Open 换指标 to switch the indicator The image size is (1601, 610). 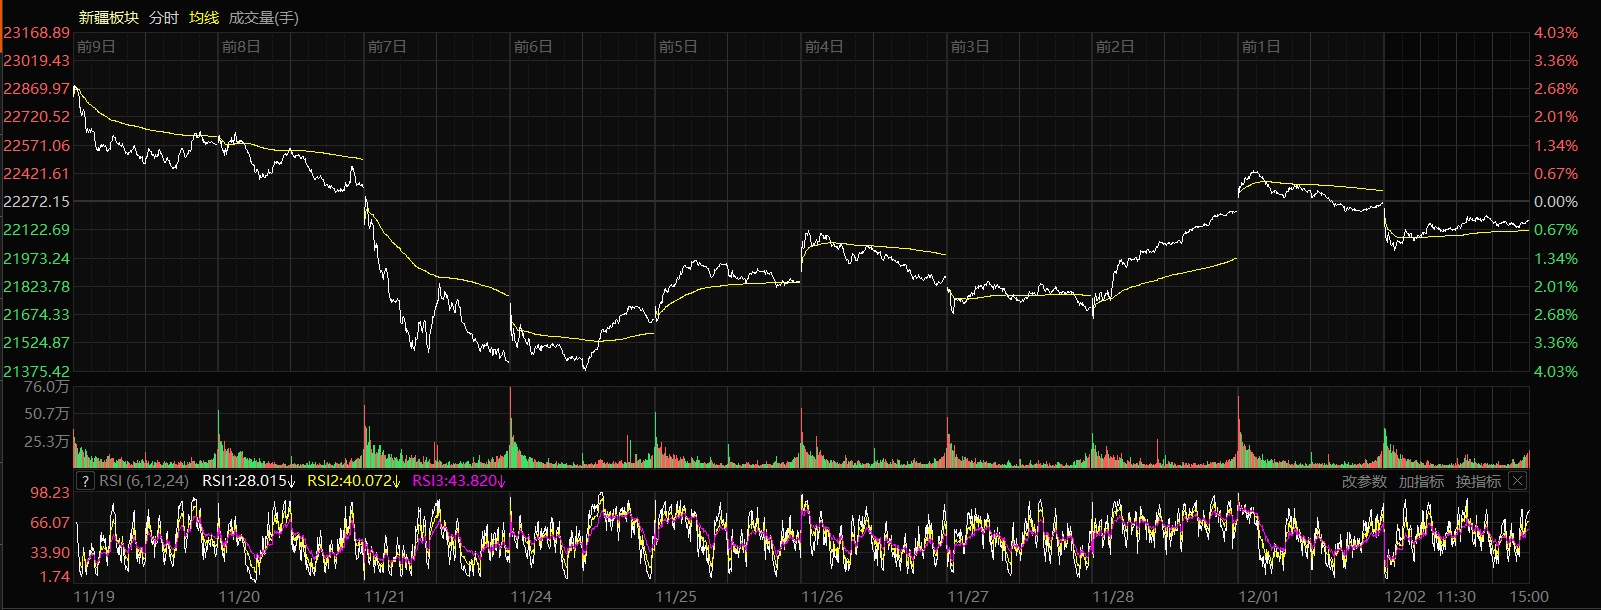[1478, 481]
